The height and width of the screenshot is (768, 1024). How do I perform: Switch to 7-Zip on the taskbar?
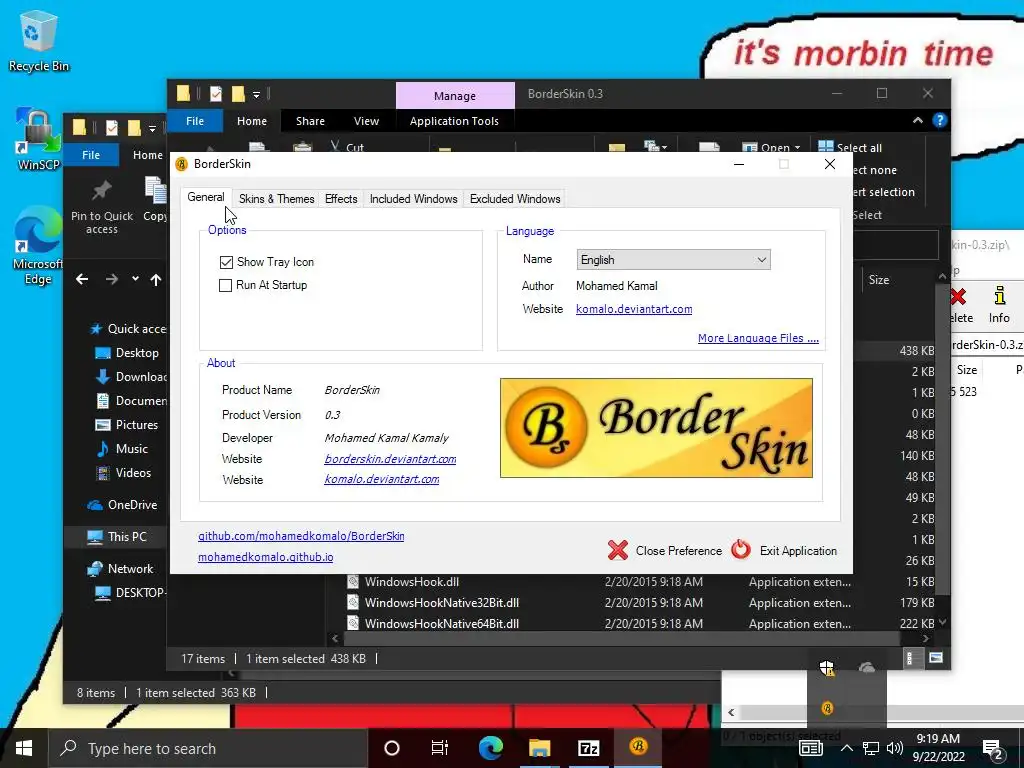tap(588, 748)
